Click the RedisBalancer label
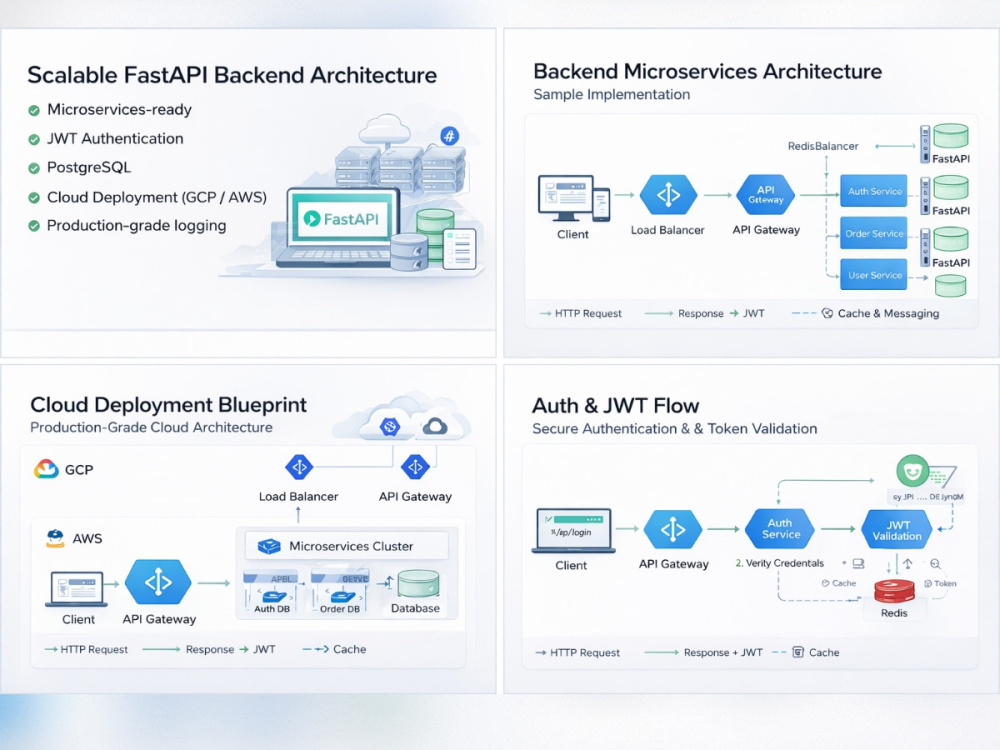This screenshot has width=1000, height=750. [823, 146]
